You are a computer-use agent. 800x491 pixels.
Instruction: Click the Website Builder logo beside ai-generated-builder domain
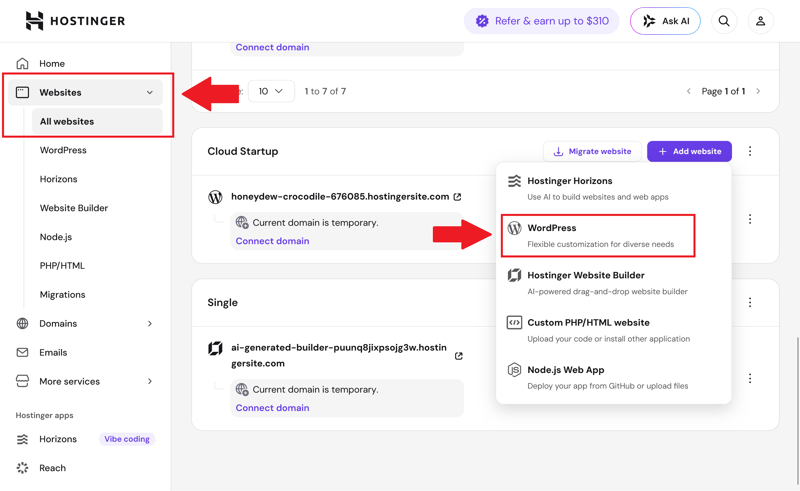click(x=215, y=348)
